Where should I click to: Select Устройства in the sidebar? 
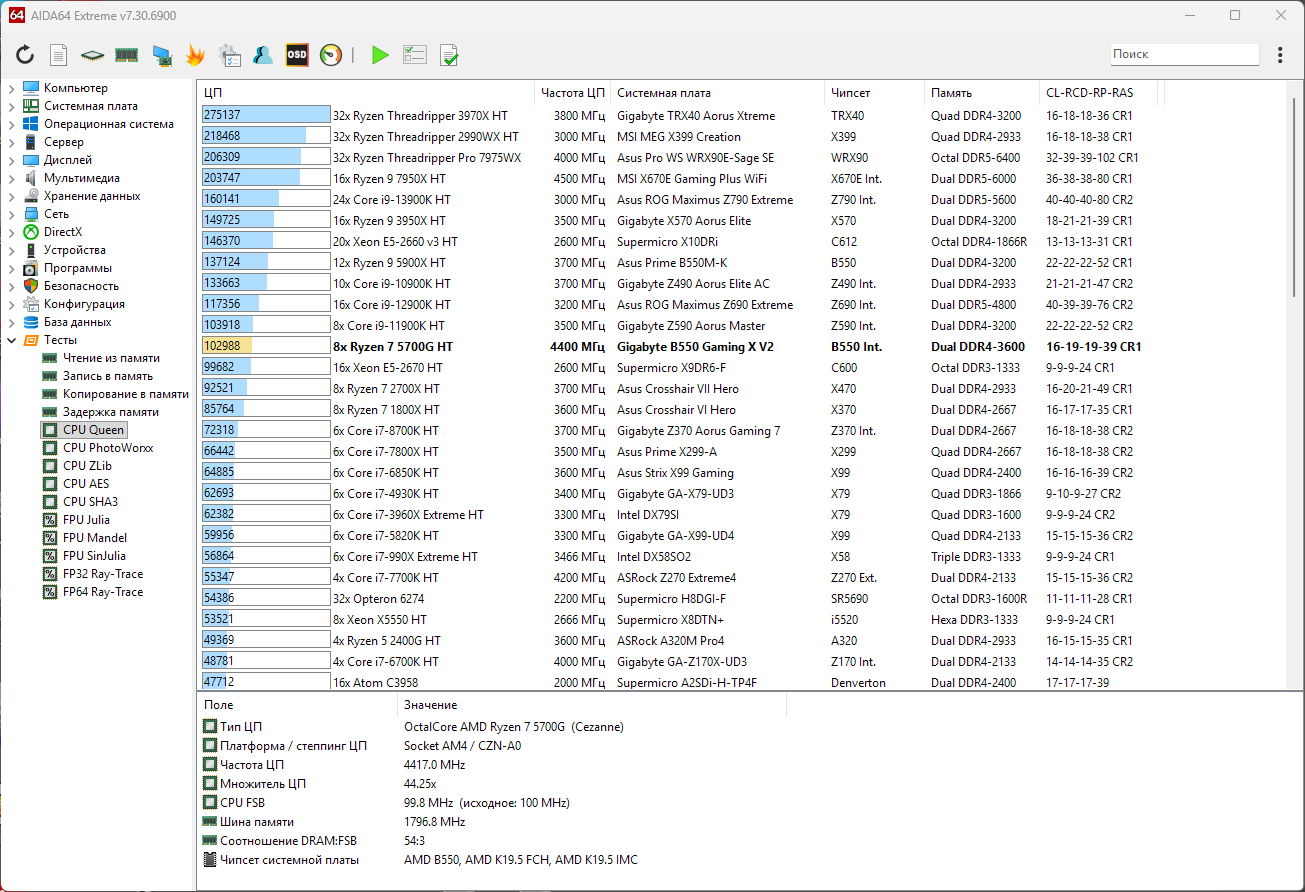click(x=75, y=250)
